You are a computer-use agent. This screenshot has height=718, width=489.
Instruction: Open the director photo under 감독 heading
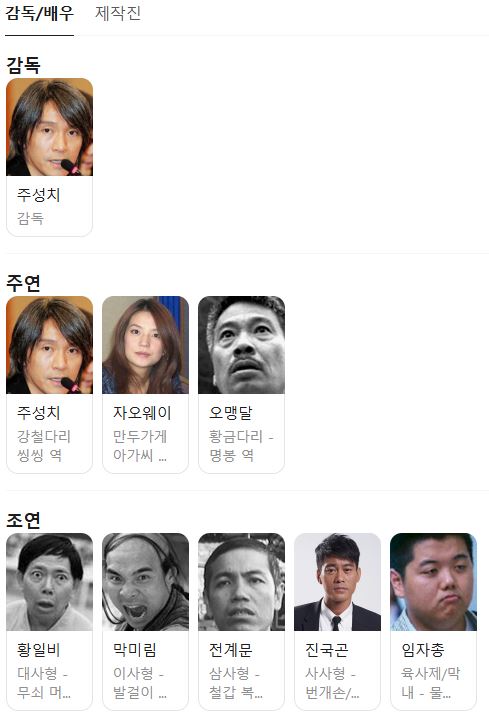(x=49, y=127)
